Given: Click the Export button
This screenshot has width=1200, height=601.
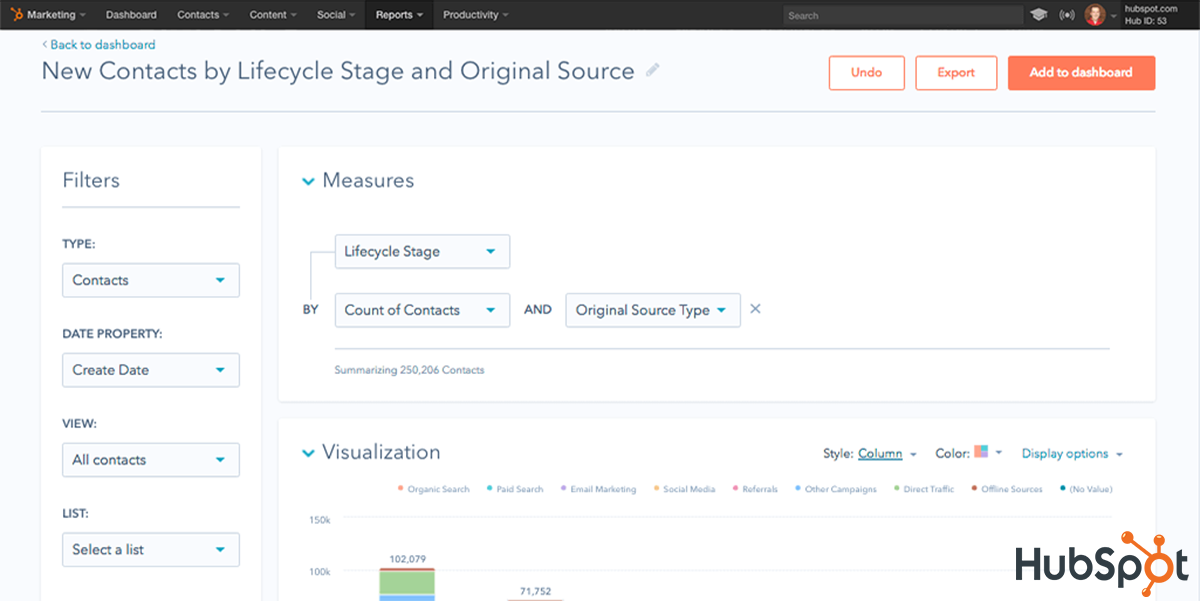Looking at the screenshot, I should point(956,72).
